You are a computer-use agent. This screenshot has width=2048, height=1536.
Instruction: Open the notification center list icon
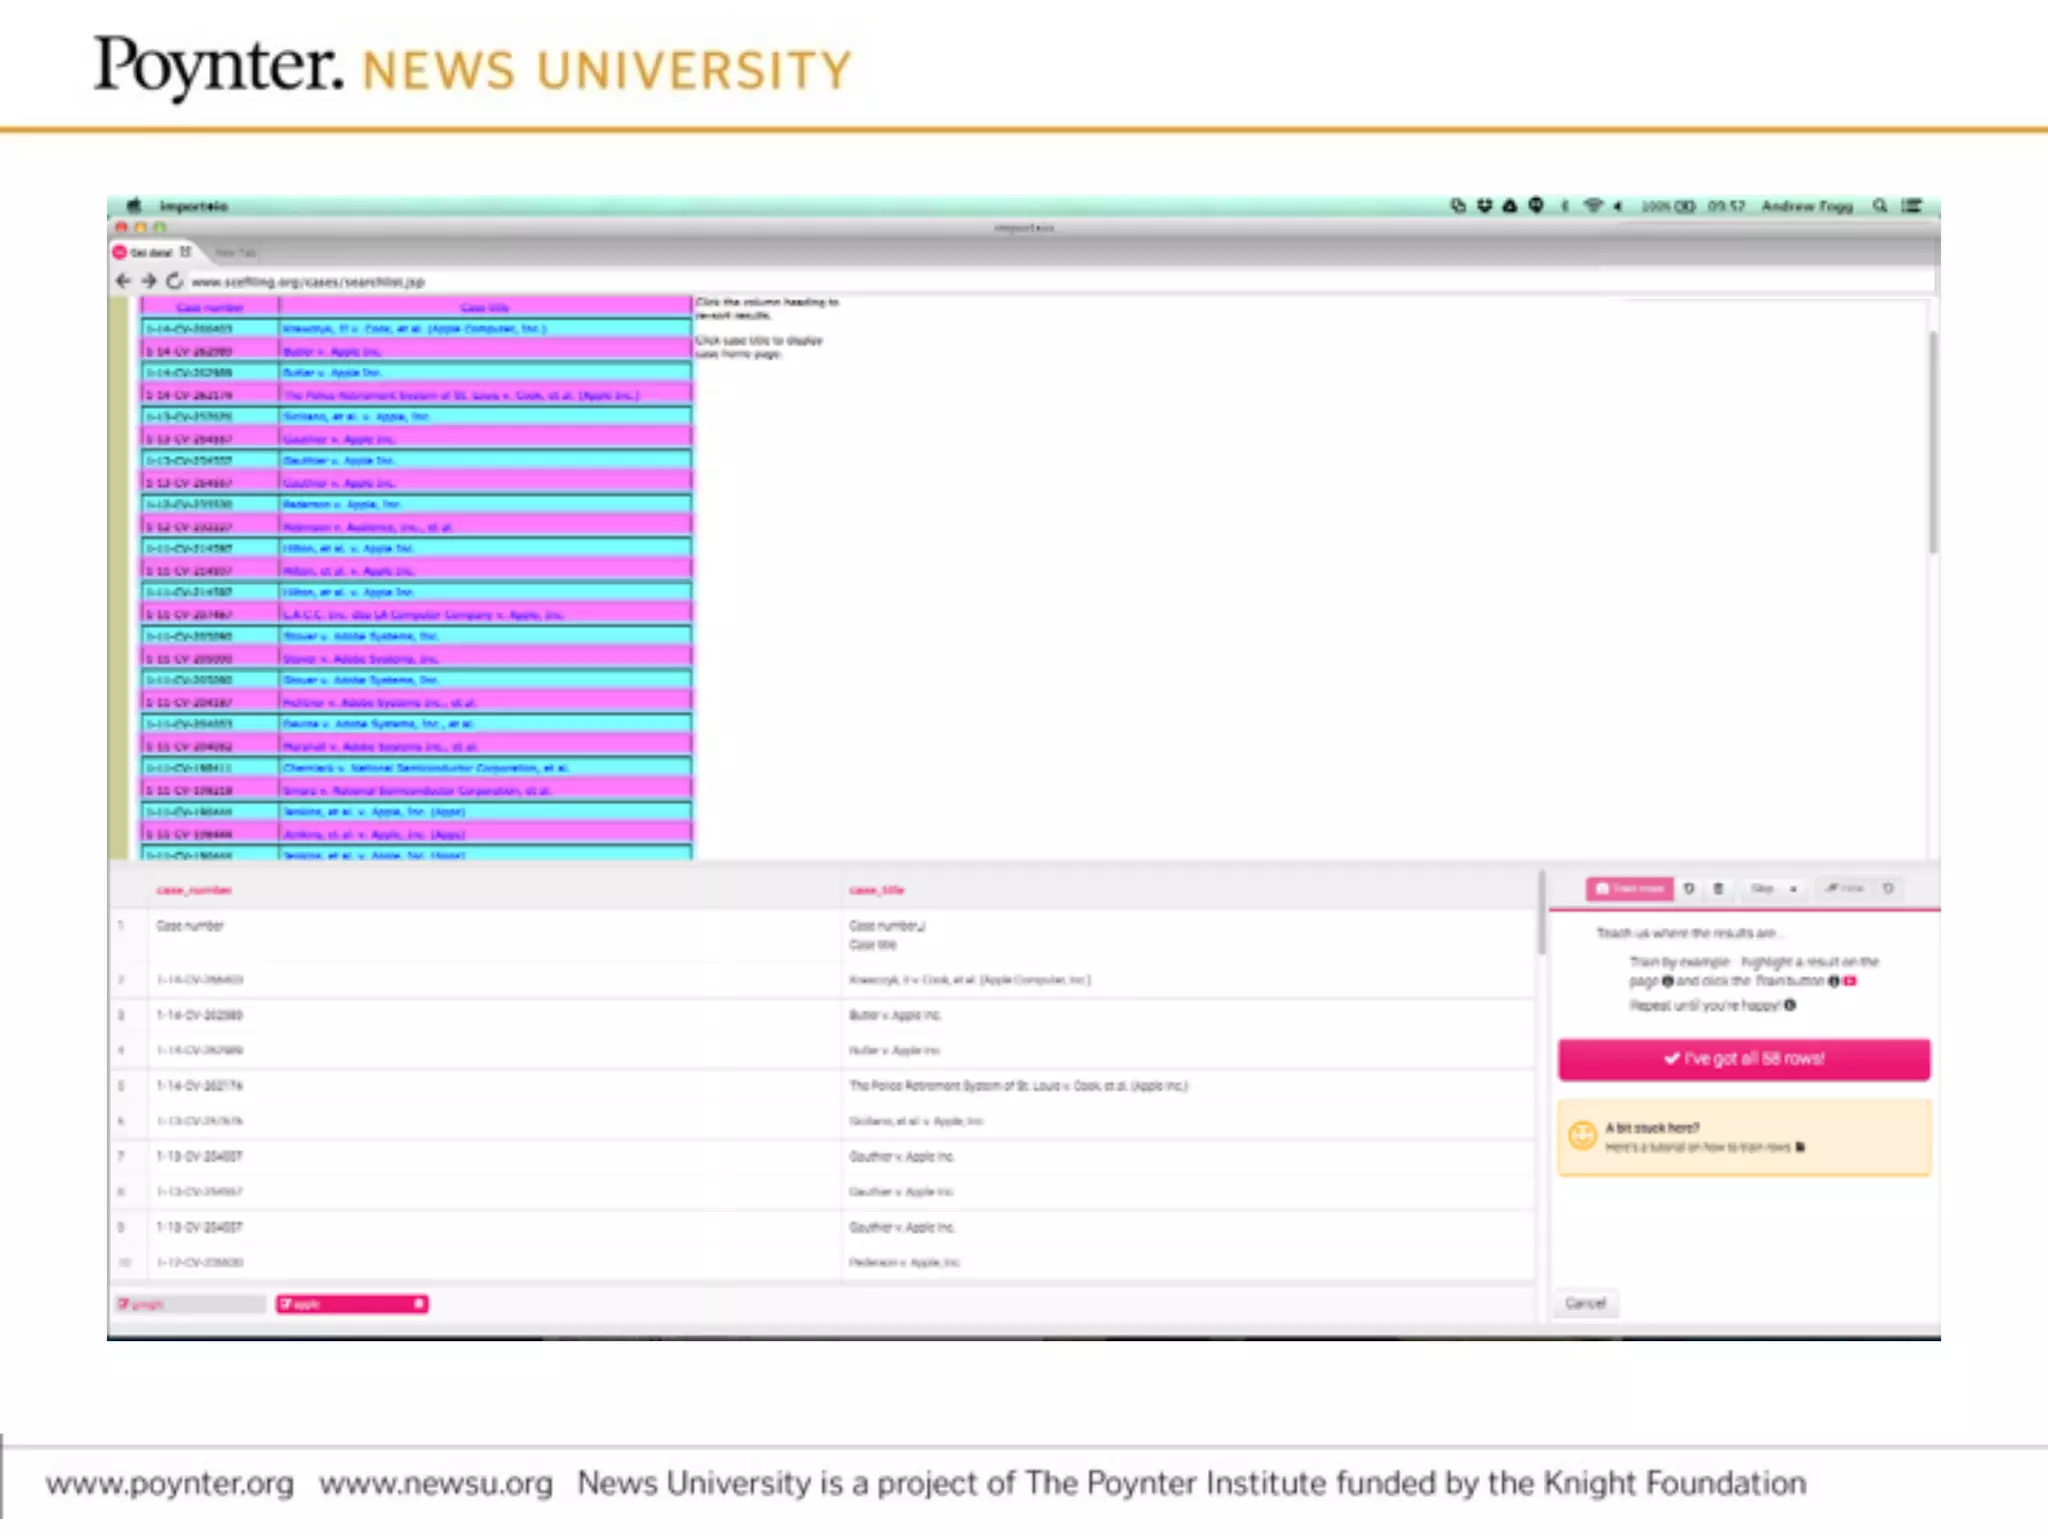pyautogui.click(x=1912, y=206)
